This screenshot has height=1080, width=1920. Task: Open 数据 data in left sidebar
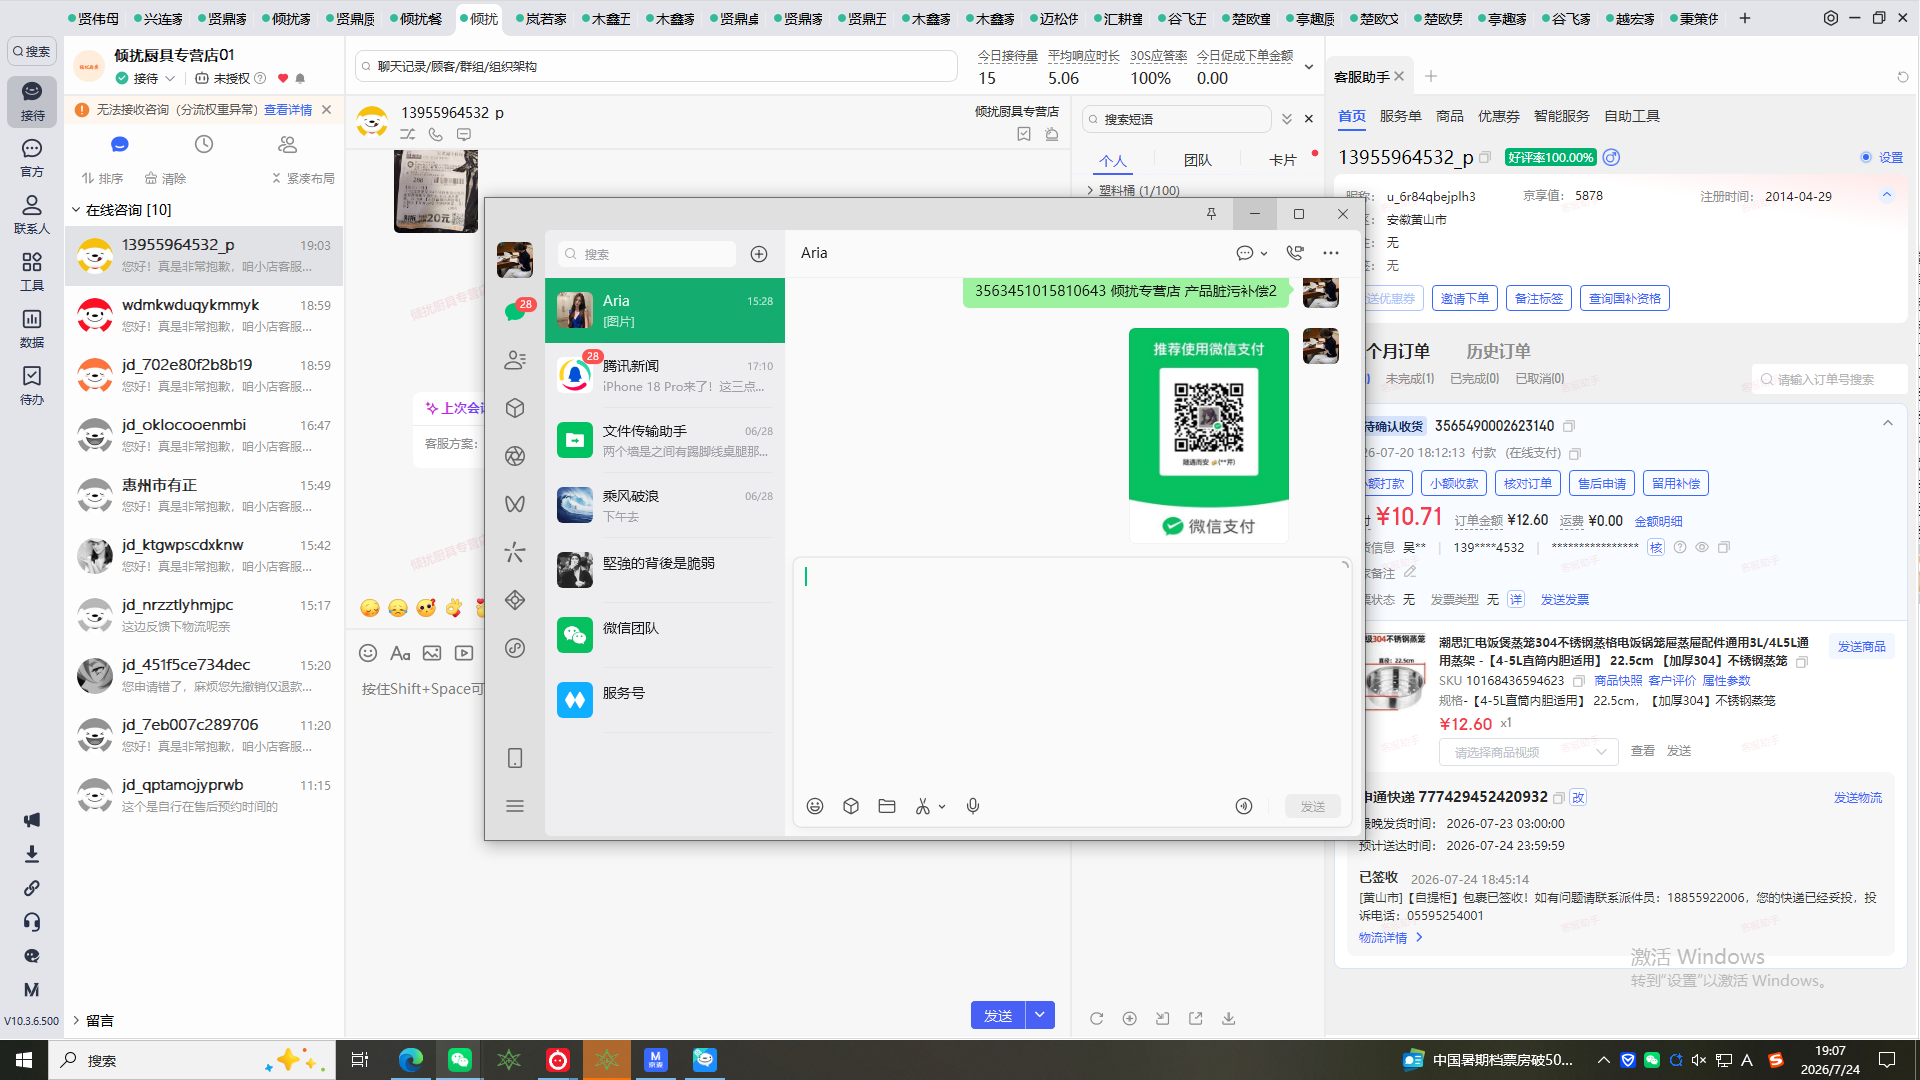click(32, 329)
